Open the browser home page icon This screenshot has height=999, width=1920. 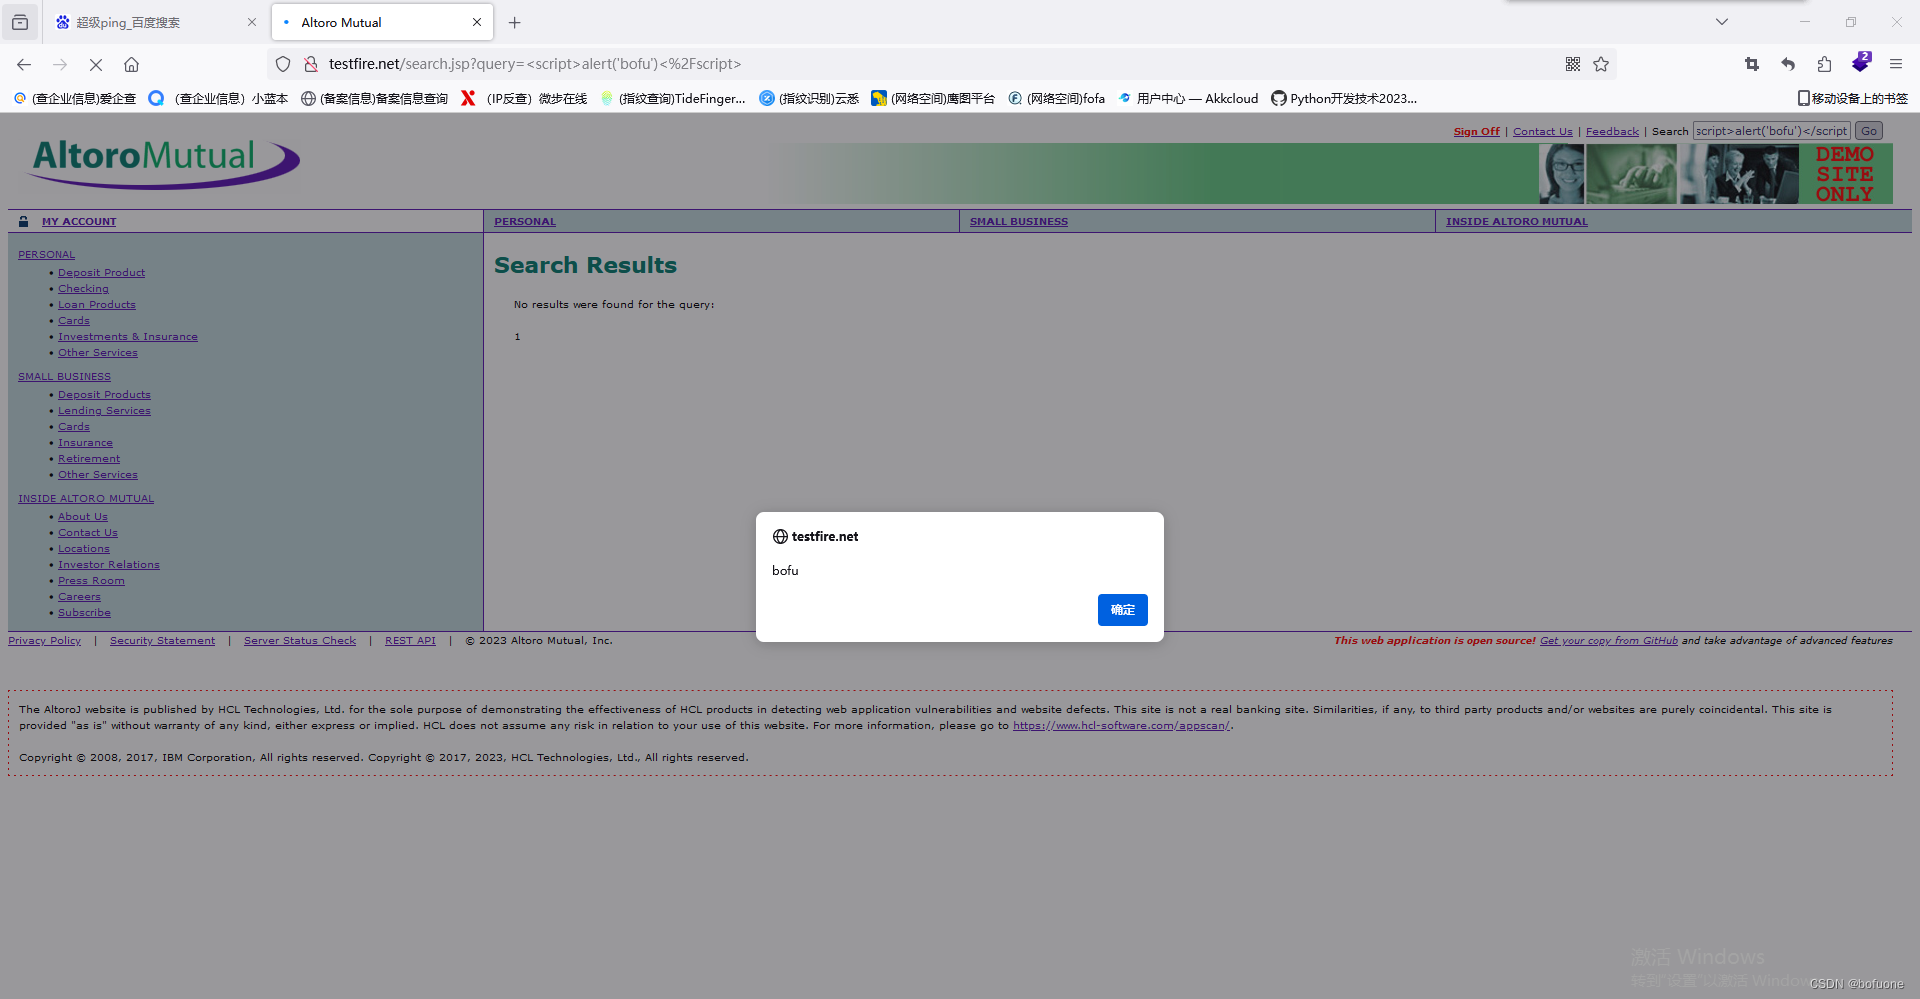131,64
